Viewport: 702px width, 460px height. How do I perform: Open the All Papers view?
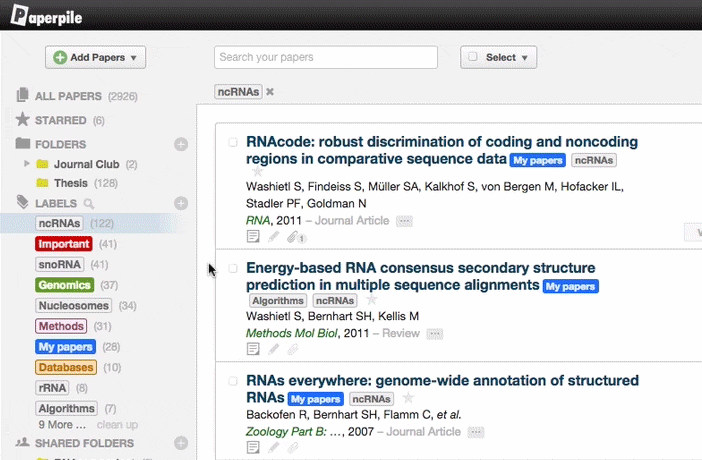pos(67,96)
